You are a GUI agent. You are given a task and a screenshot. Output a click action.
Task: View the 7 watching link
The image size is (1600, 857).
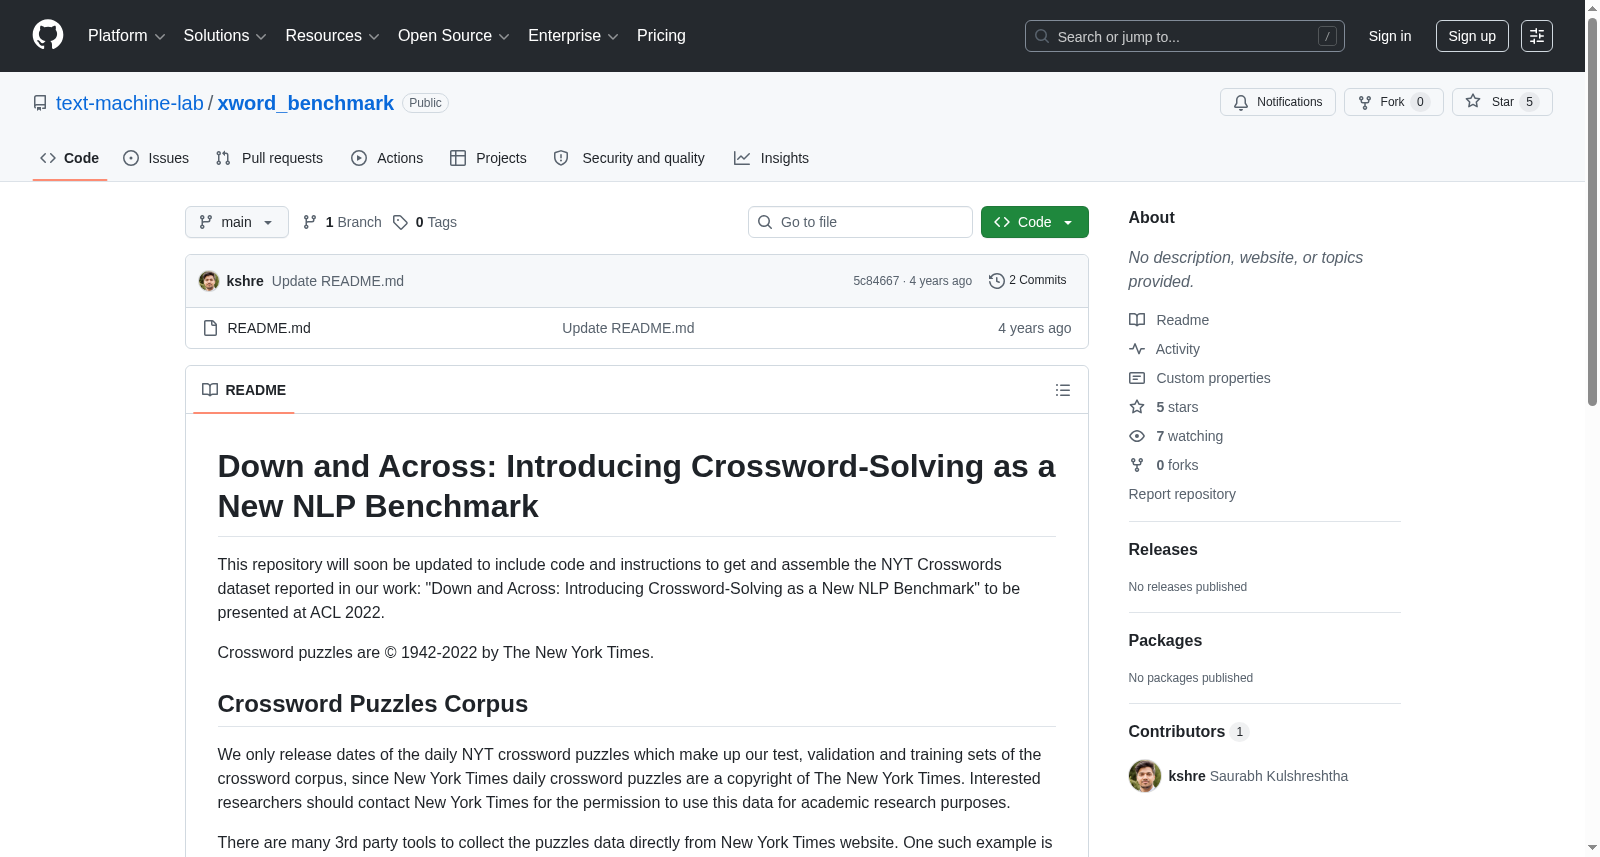point(1176,436)
